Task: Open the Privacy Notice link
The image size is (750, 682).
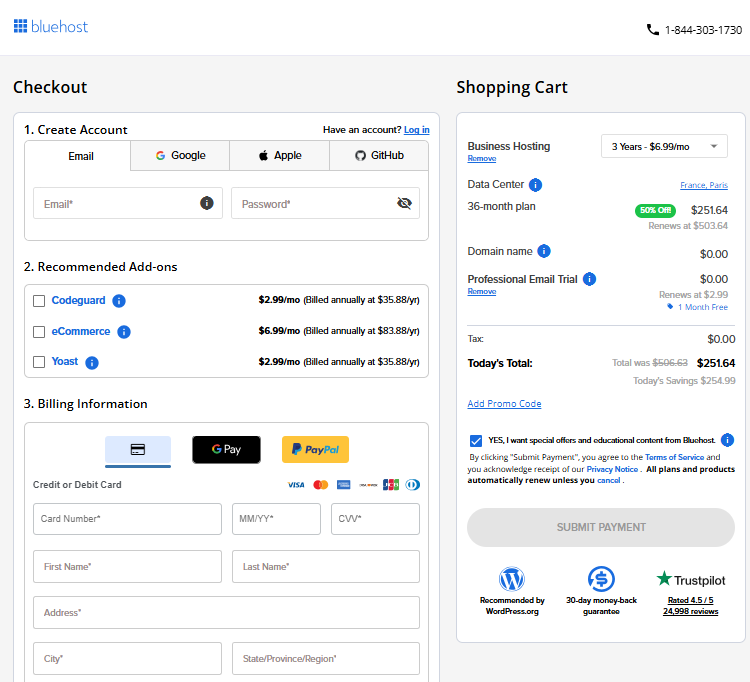Action: pyautogui.click(x=612, y=469)
